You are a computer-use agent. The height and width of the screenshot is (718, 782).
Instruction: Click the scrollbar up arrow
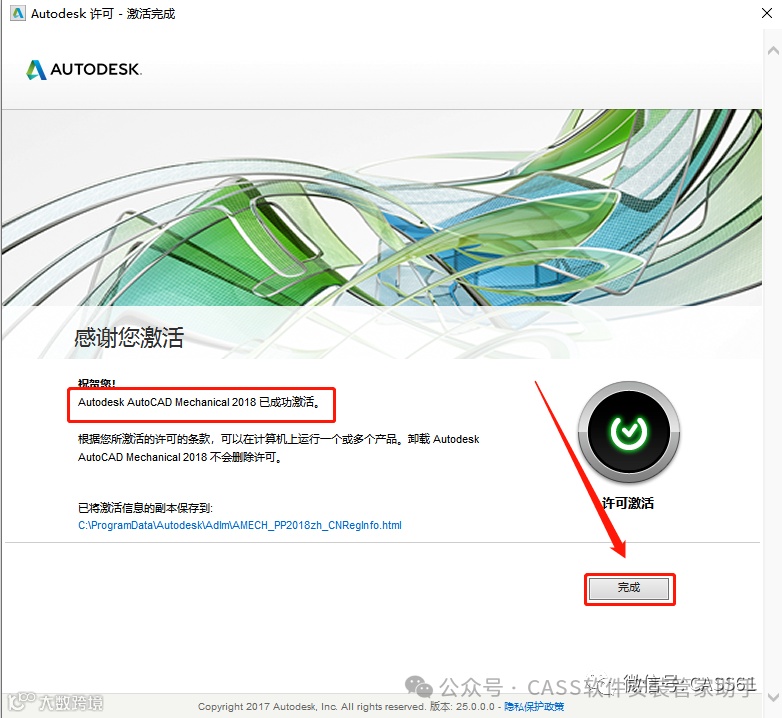[773, 50]
